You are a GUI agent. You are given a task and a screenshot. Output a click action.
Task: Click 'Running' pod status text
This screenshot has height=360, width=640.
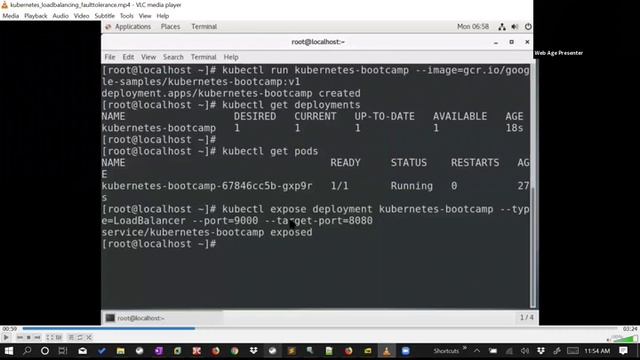point(411,186)
